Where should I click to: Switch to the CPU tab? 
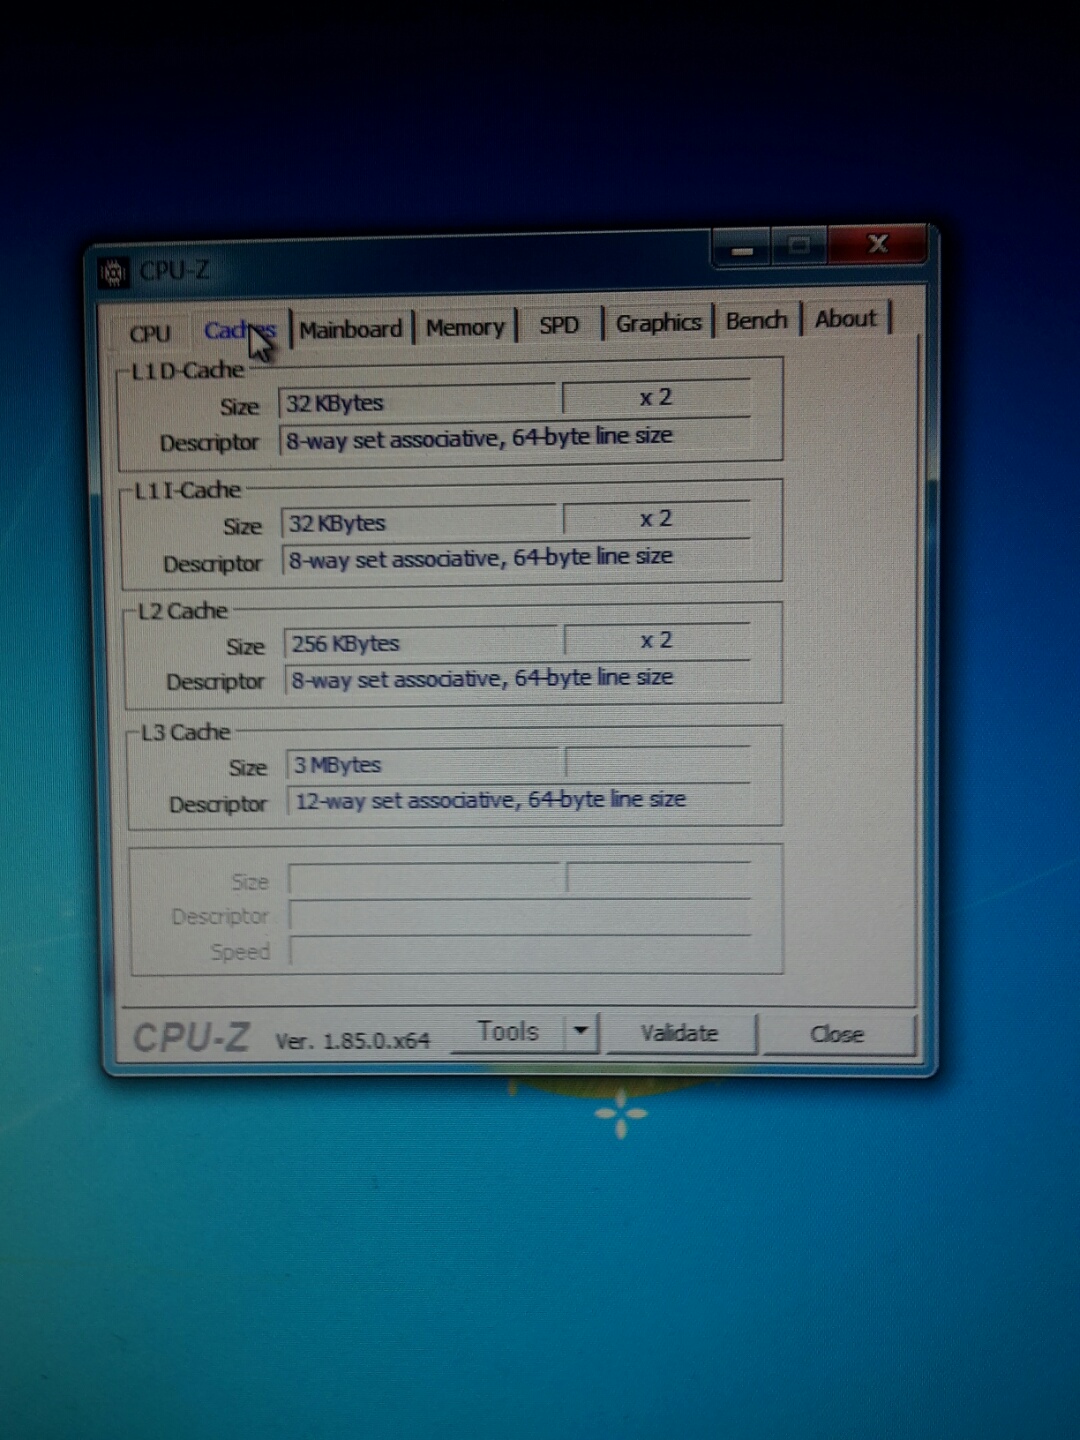(149, 333)
